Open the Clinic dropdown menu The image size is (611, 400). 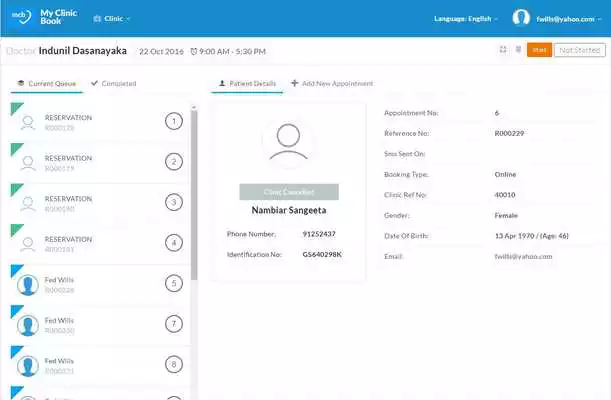112,18
